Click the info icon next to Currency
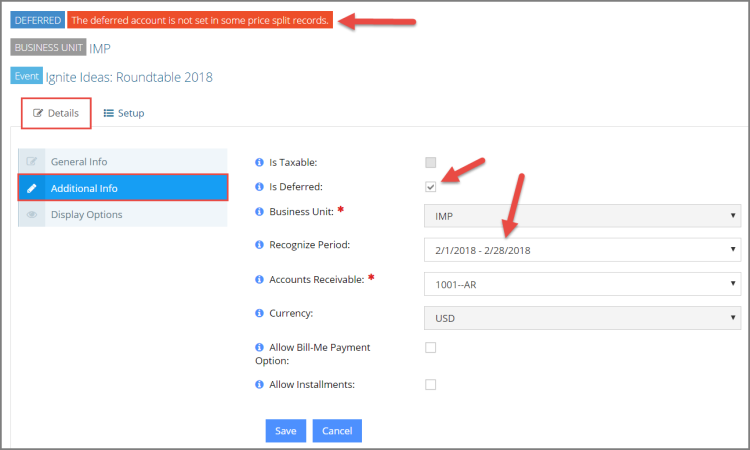This screenshot has width=750, height=450. coord(259,313)
